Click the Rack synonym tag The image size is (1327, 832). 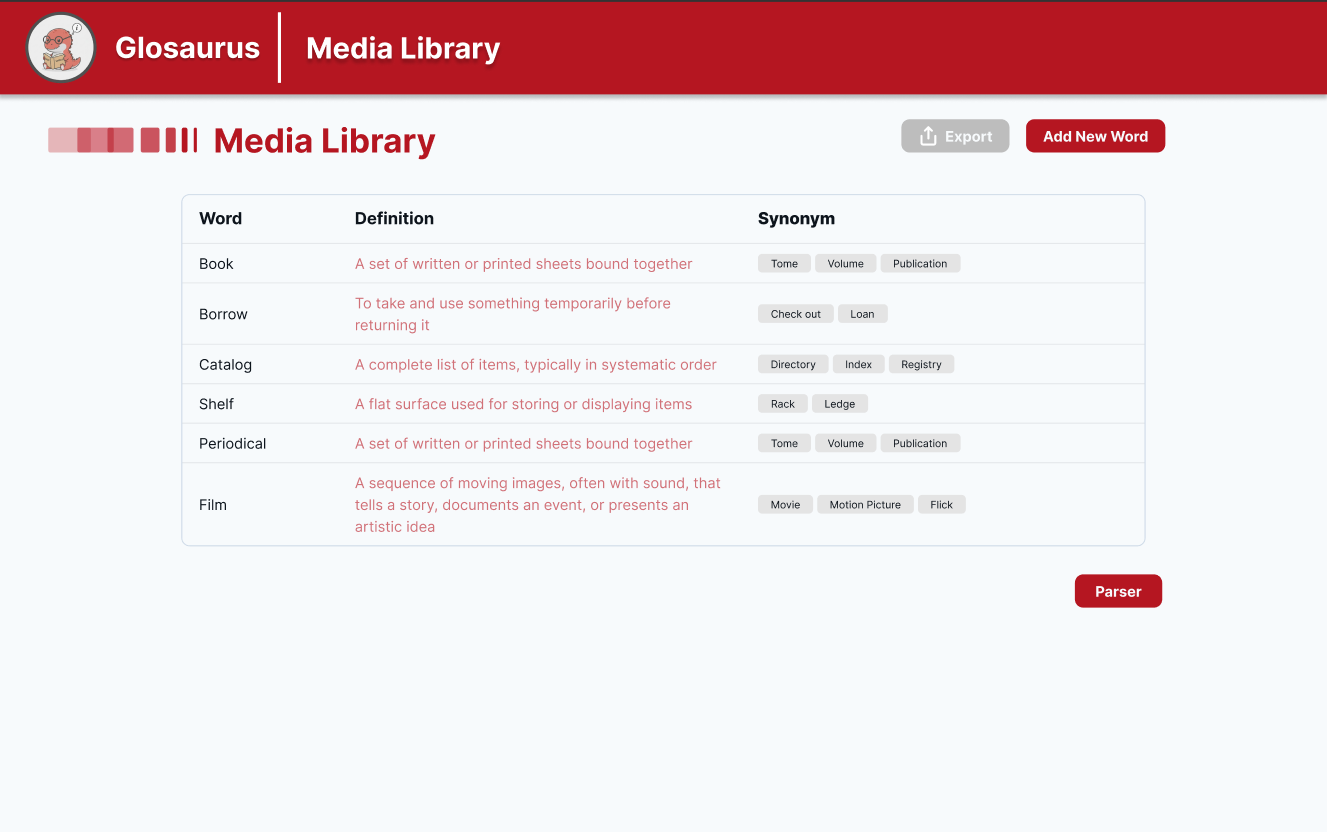pyautogui.click(x=782, y=404)
